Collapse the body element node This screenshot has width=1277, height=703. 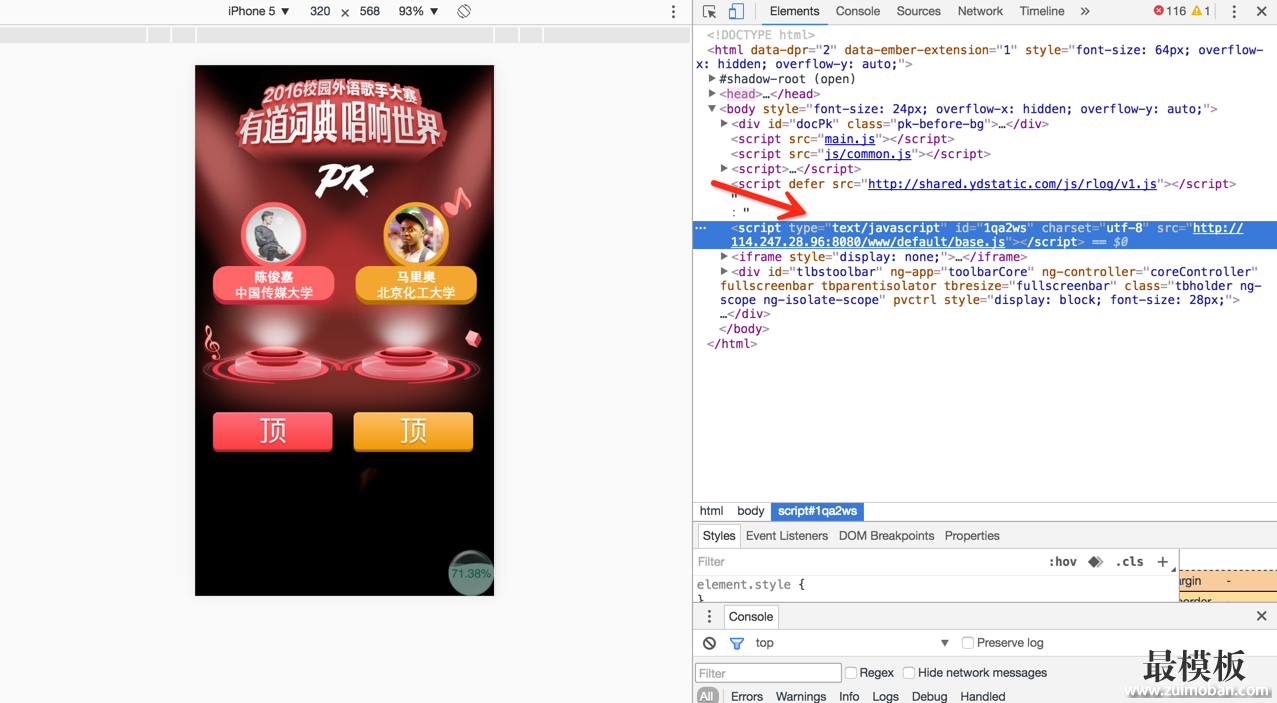pyautogui.click(x=712, y=109)
